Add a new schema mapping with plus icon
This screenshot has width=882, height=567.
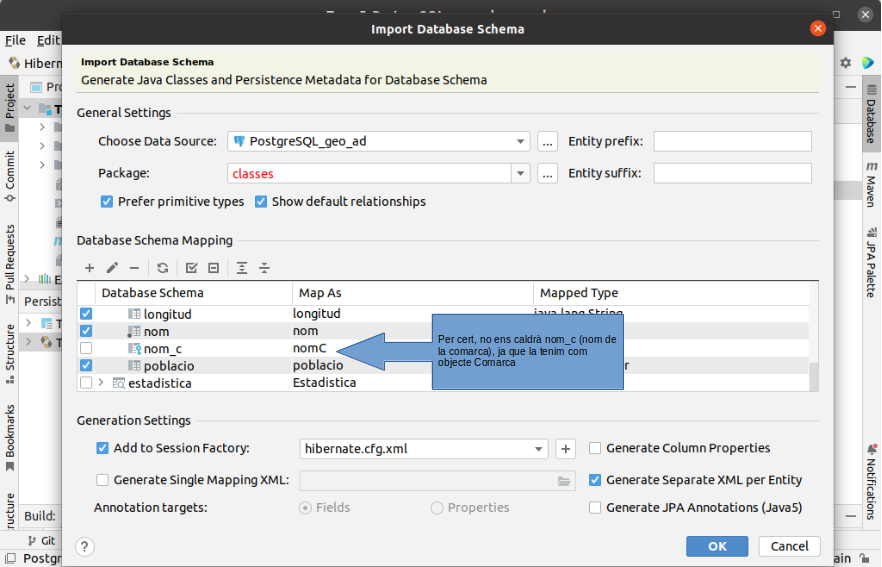tap(89, 268)
